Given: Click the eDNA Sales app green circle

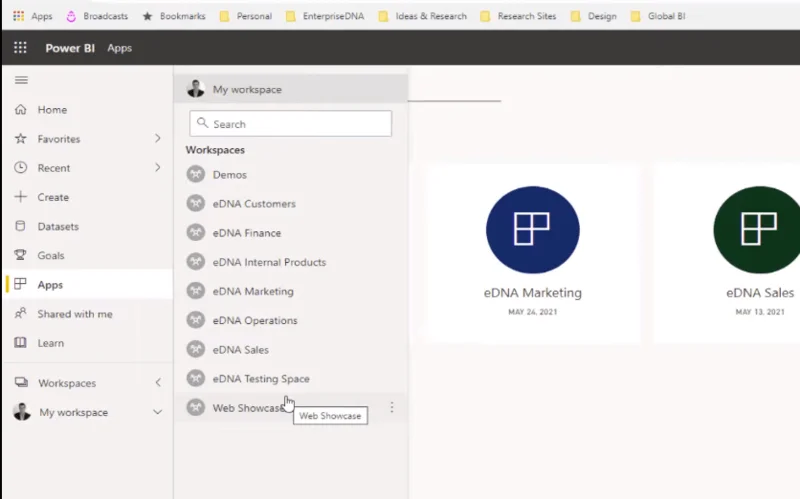Looking at the screenshot, I should tap(757, 230).
